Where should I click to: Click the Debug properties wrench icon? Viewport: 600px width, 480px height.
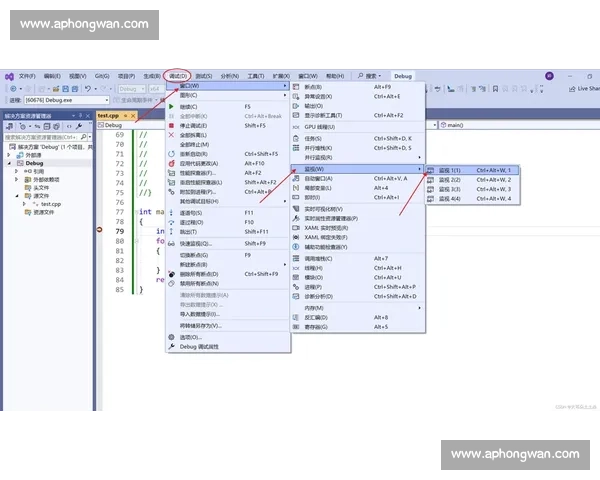tap(171, 346)
